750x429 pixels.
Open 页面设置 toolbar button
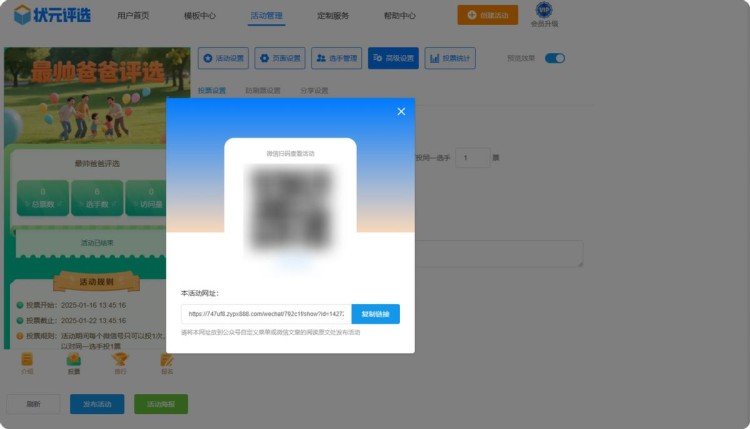(x=280, y=58)
